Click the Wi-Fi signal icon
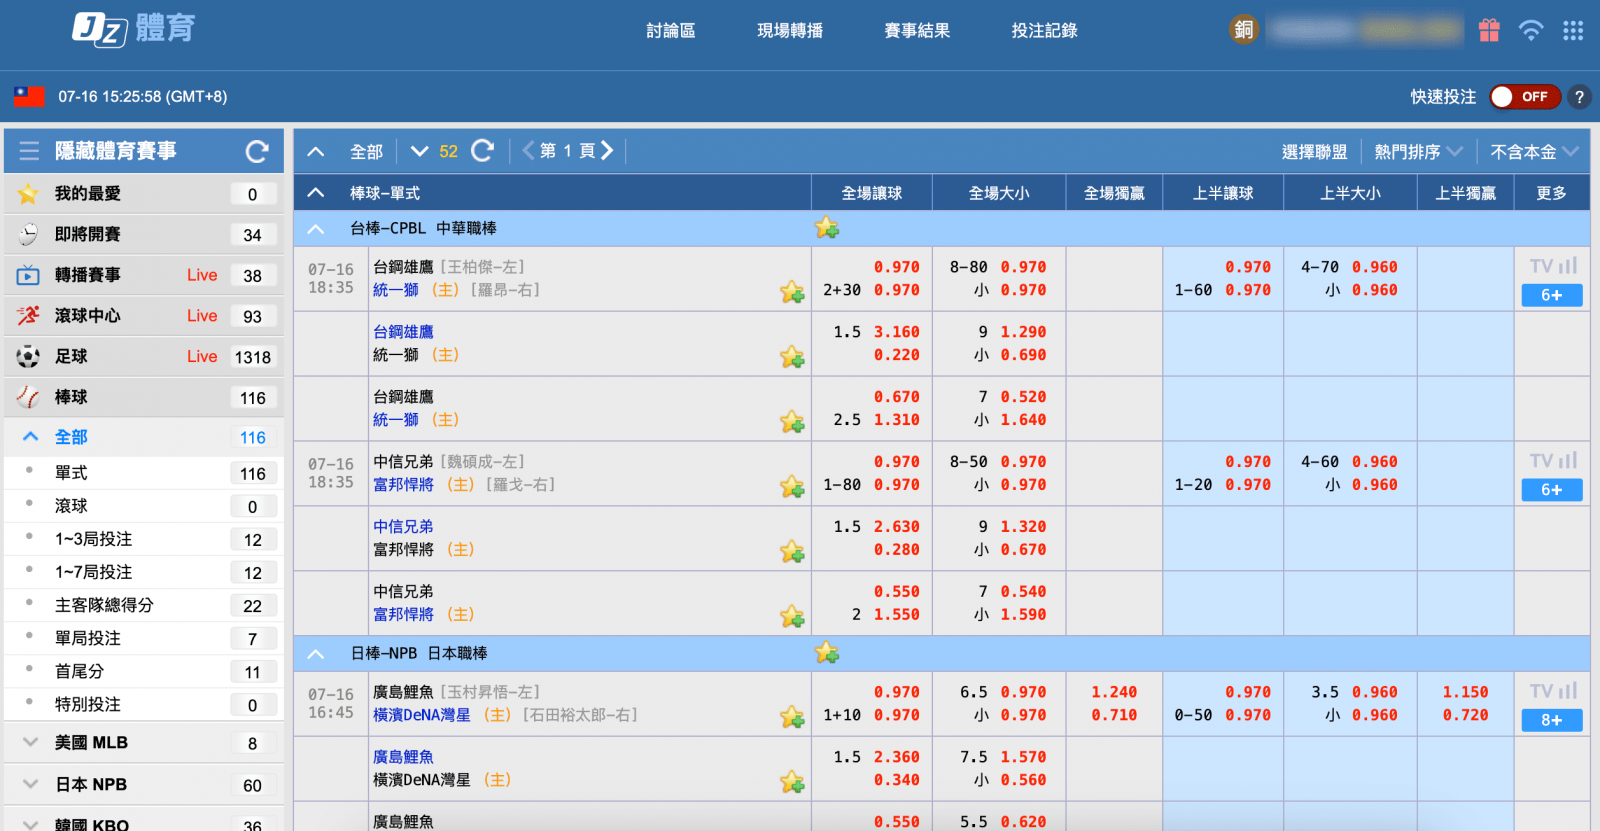This screenshot has width=1600, height=831. pos(1530,30)
